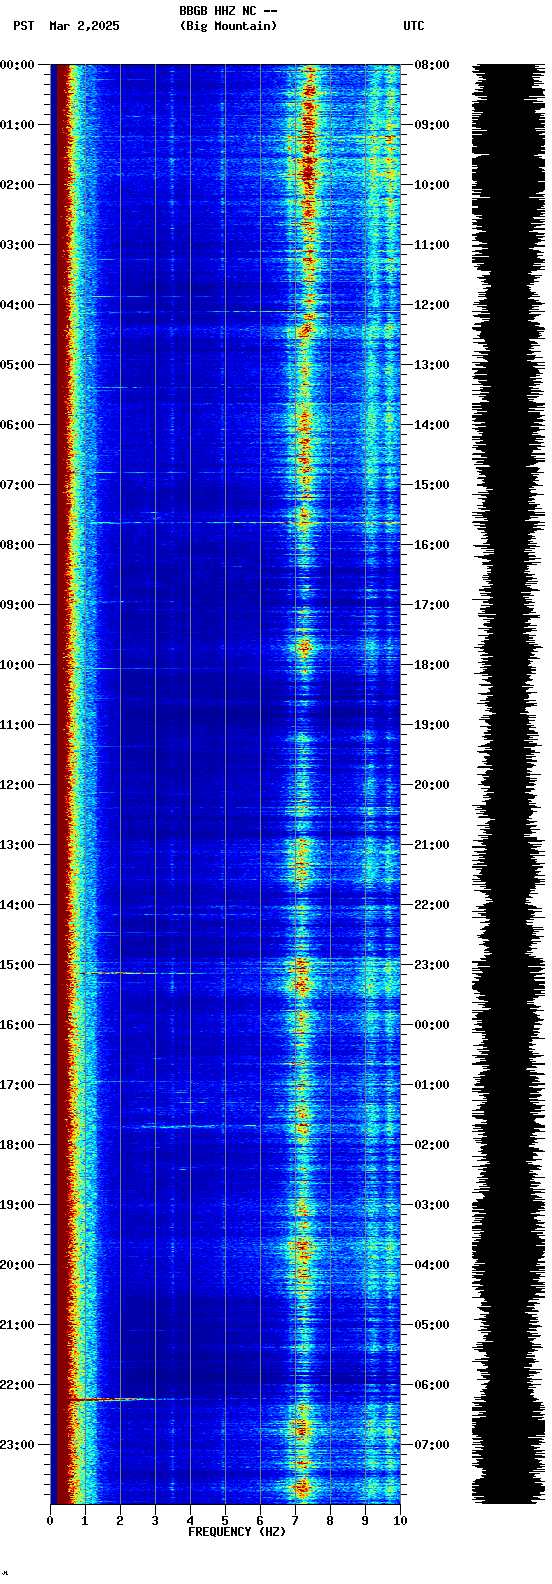Click the 3 Hz frequency axis label
Viewport: 552px width, 1584px height.
coord(155,1521)
